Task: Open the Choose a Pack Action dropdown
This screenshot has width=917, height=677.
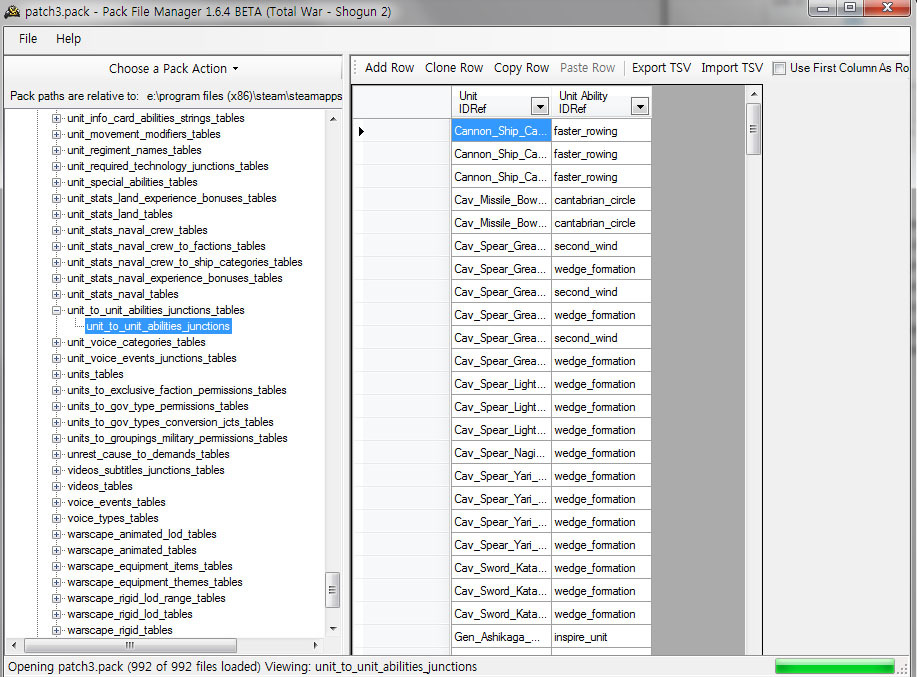Action: click(174, 69)
